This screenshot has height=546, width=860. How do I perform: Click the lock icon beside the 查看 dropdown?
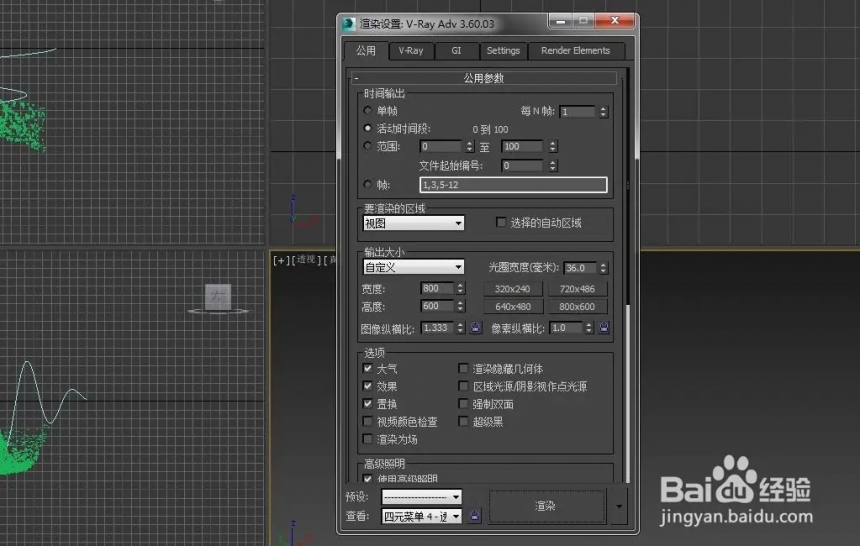pyautogui.click(x=475, y=516)
